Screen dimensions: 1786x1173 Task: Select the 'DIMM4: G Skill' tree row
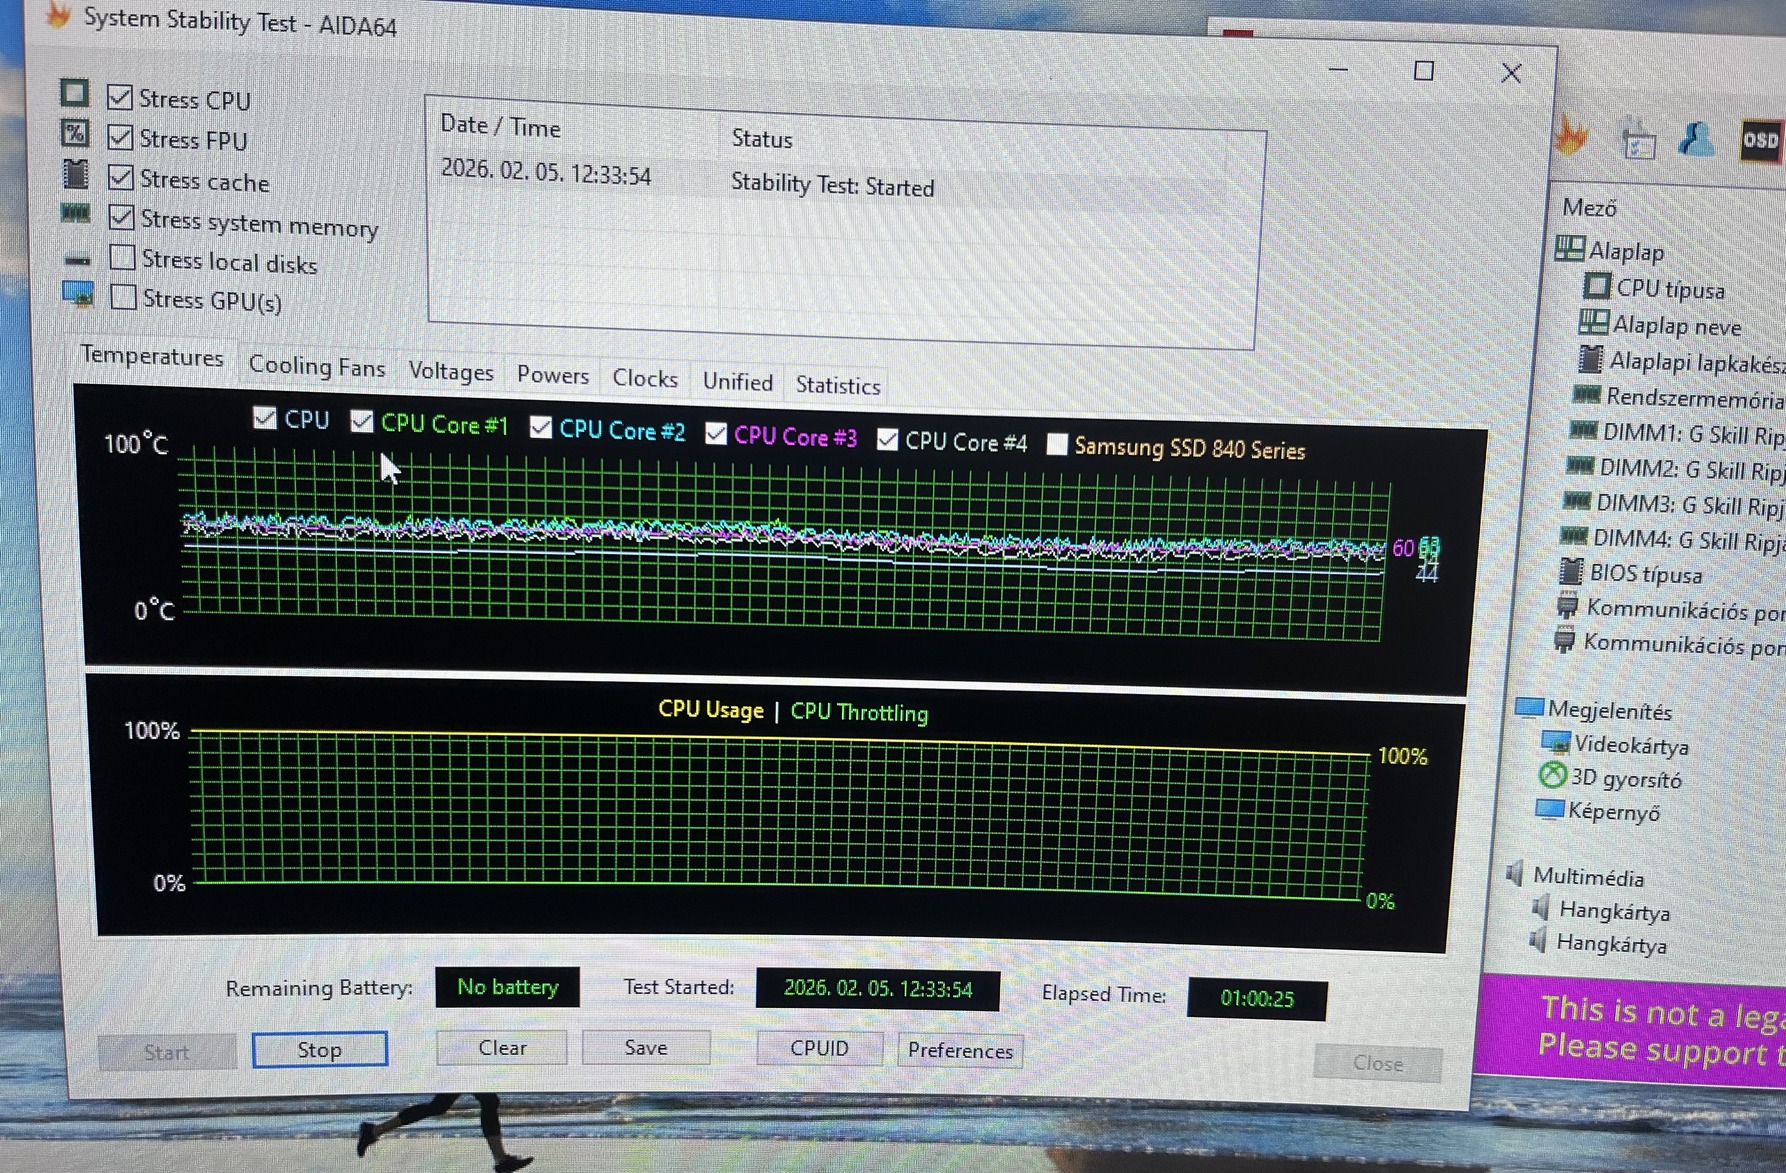[1672, 539]
